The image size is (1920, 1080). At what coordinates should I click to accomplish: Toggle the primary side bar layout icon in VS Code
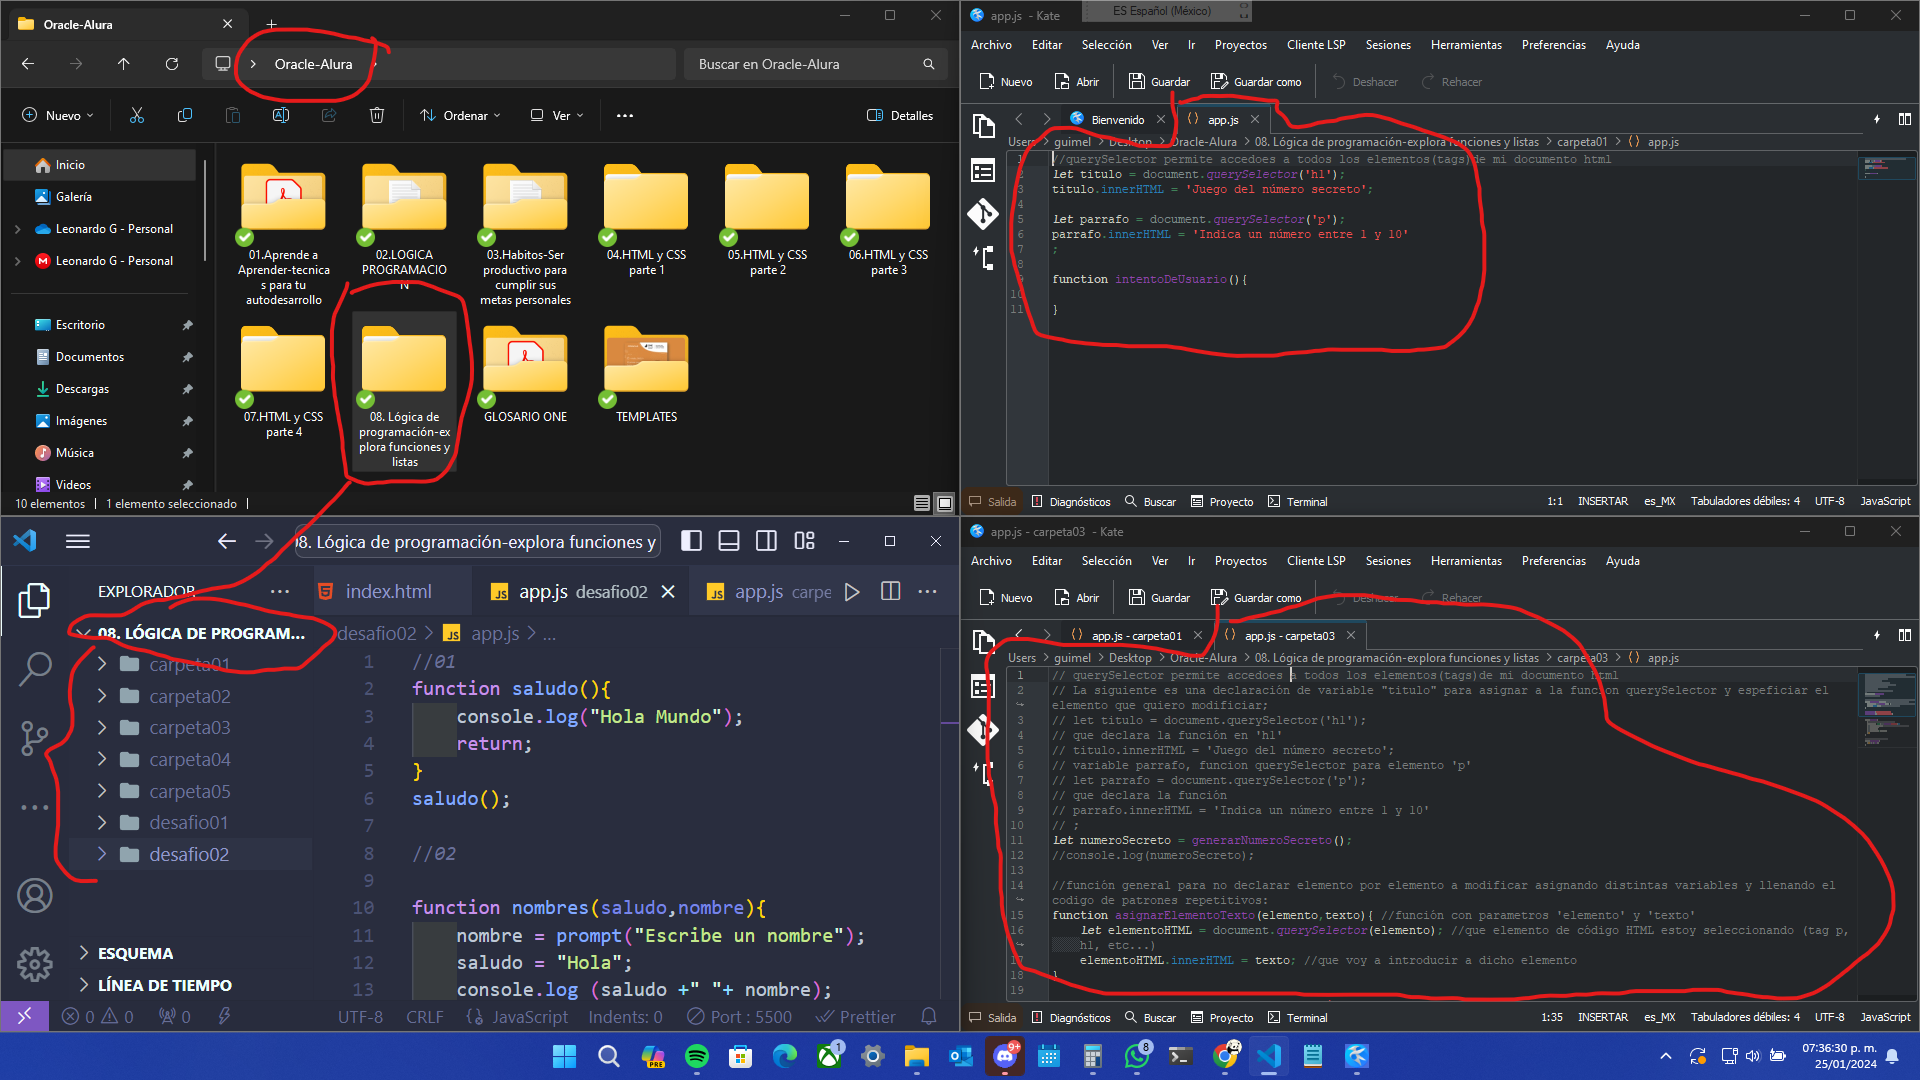(691, 541)
